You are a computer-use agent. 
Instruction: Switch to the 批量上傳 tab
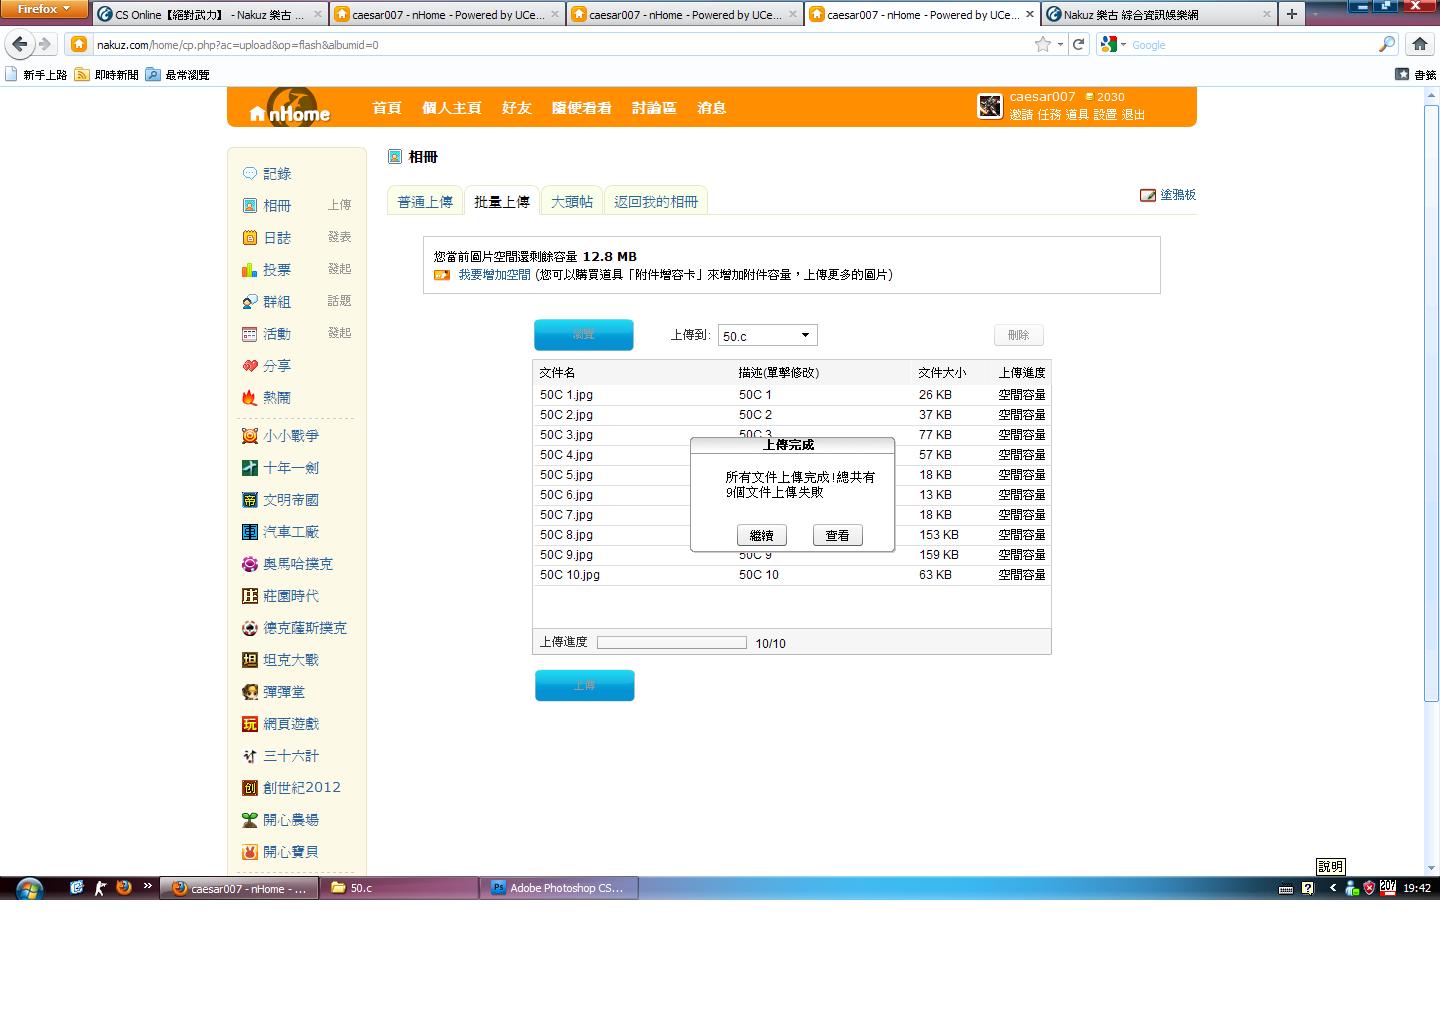(502, 201)
